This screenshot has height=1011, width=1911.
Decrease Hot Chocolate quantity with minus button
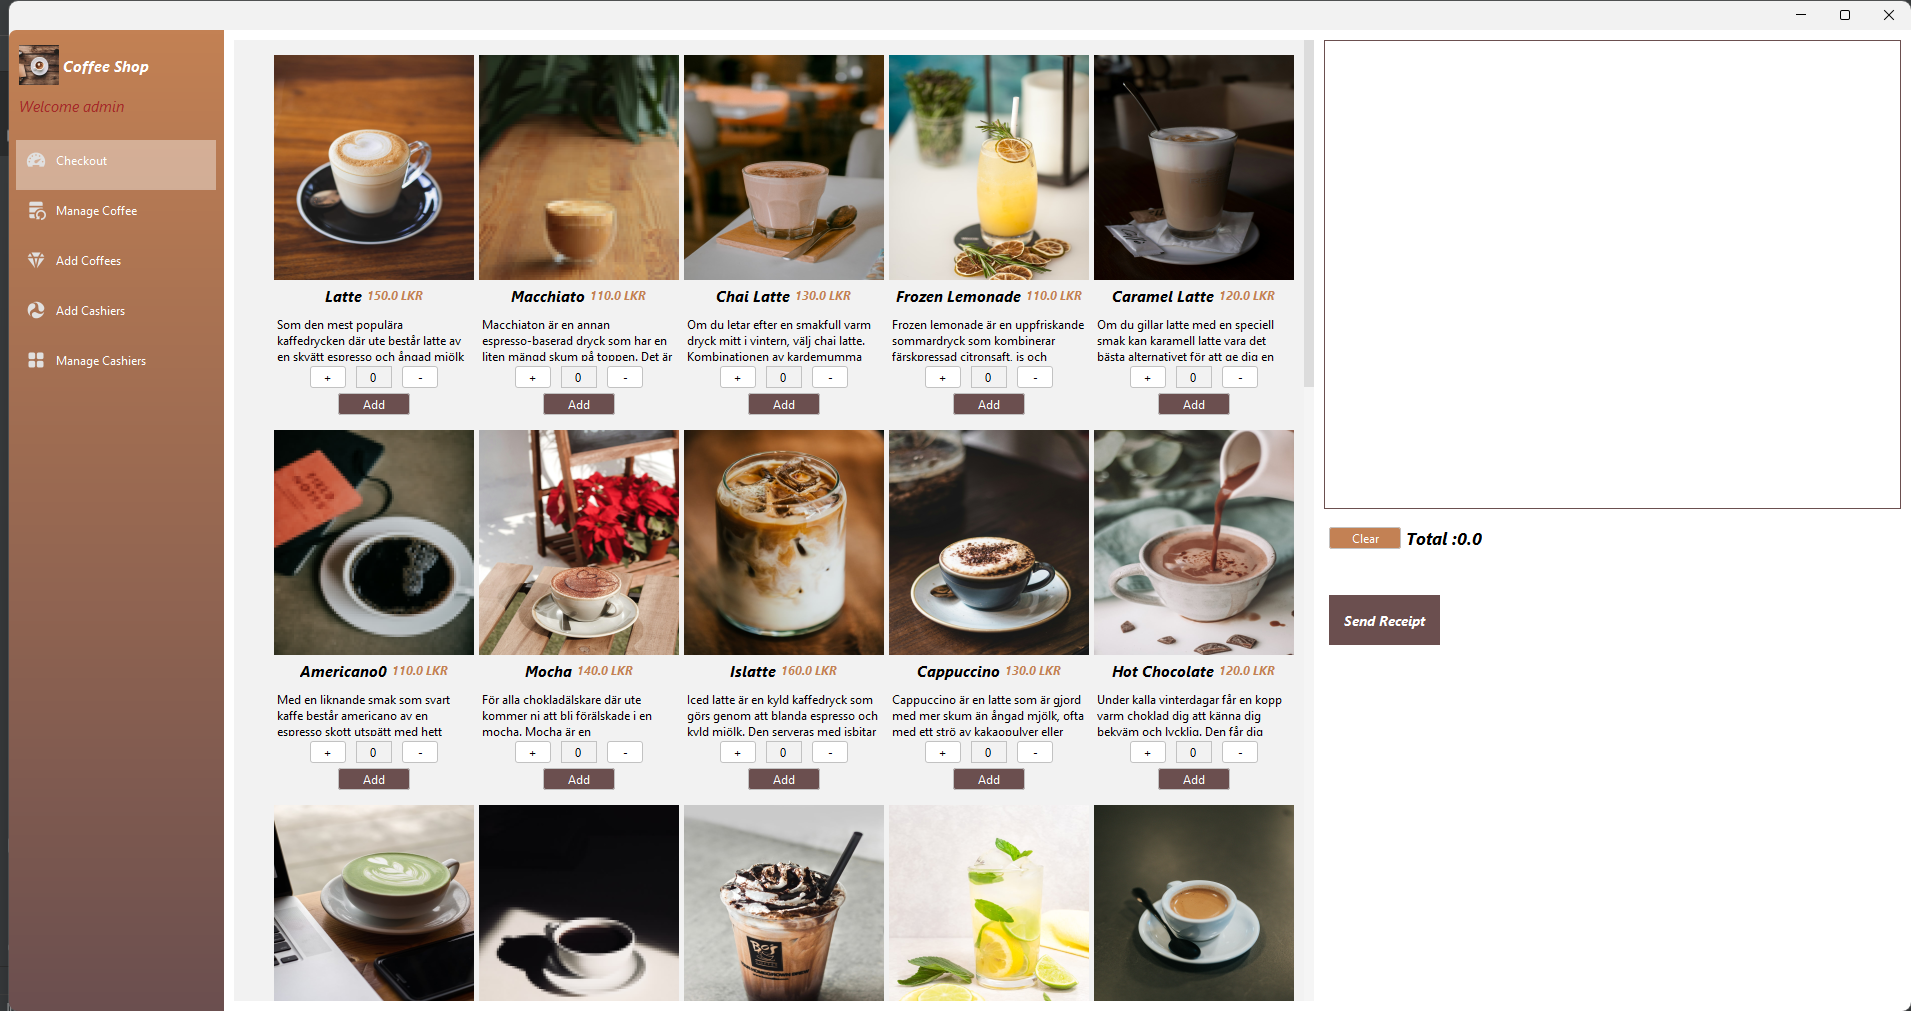(1240, 753)
